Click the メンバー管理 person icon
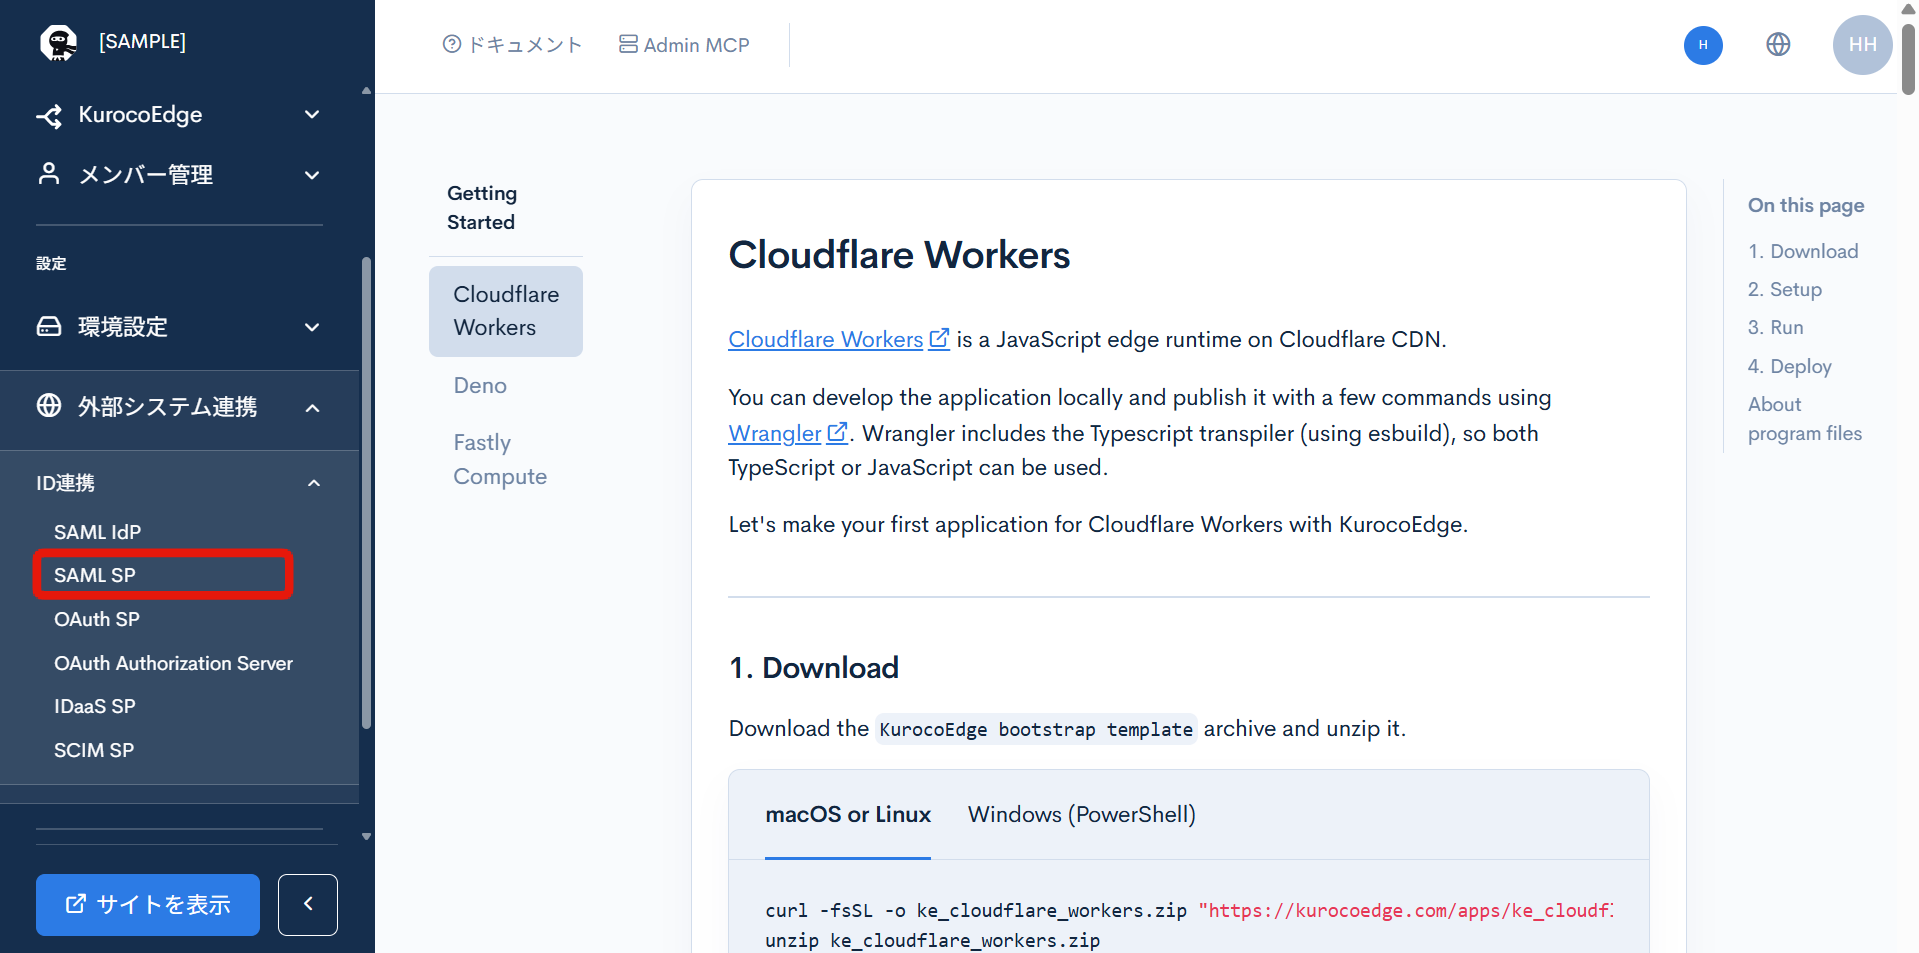1919x953 pixels. pyautogui.click(x=49, y=174)
